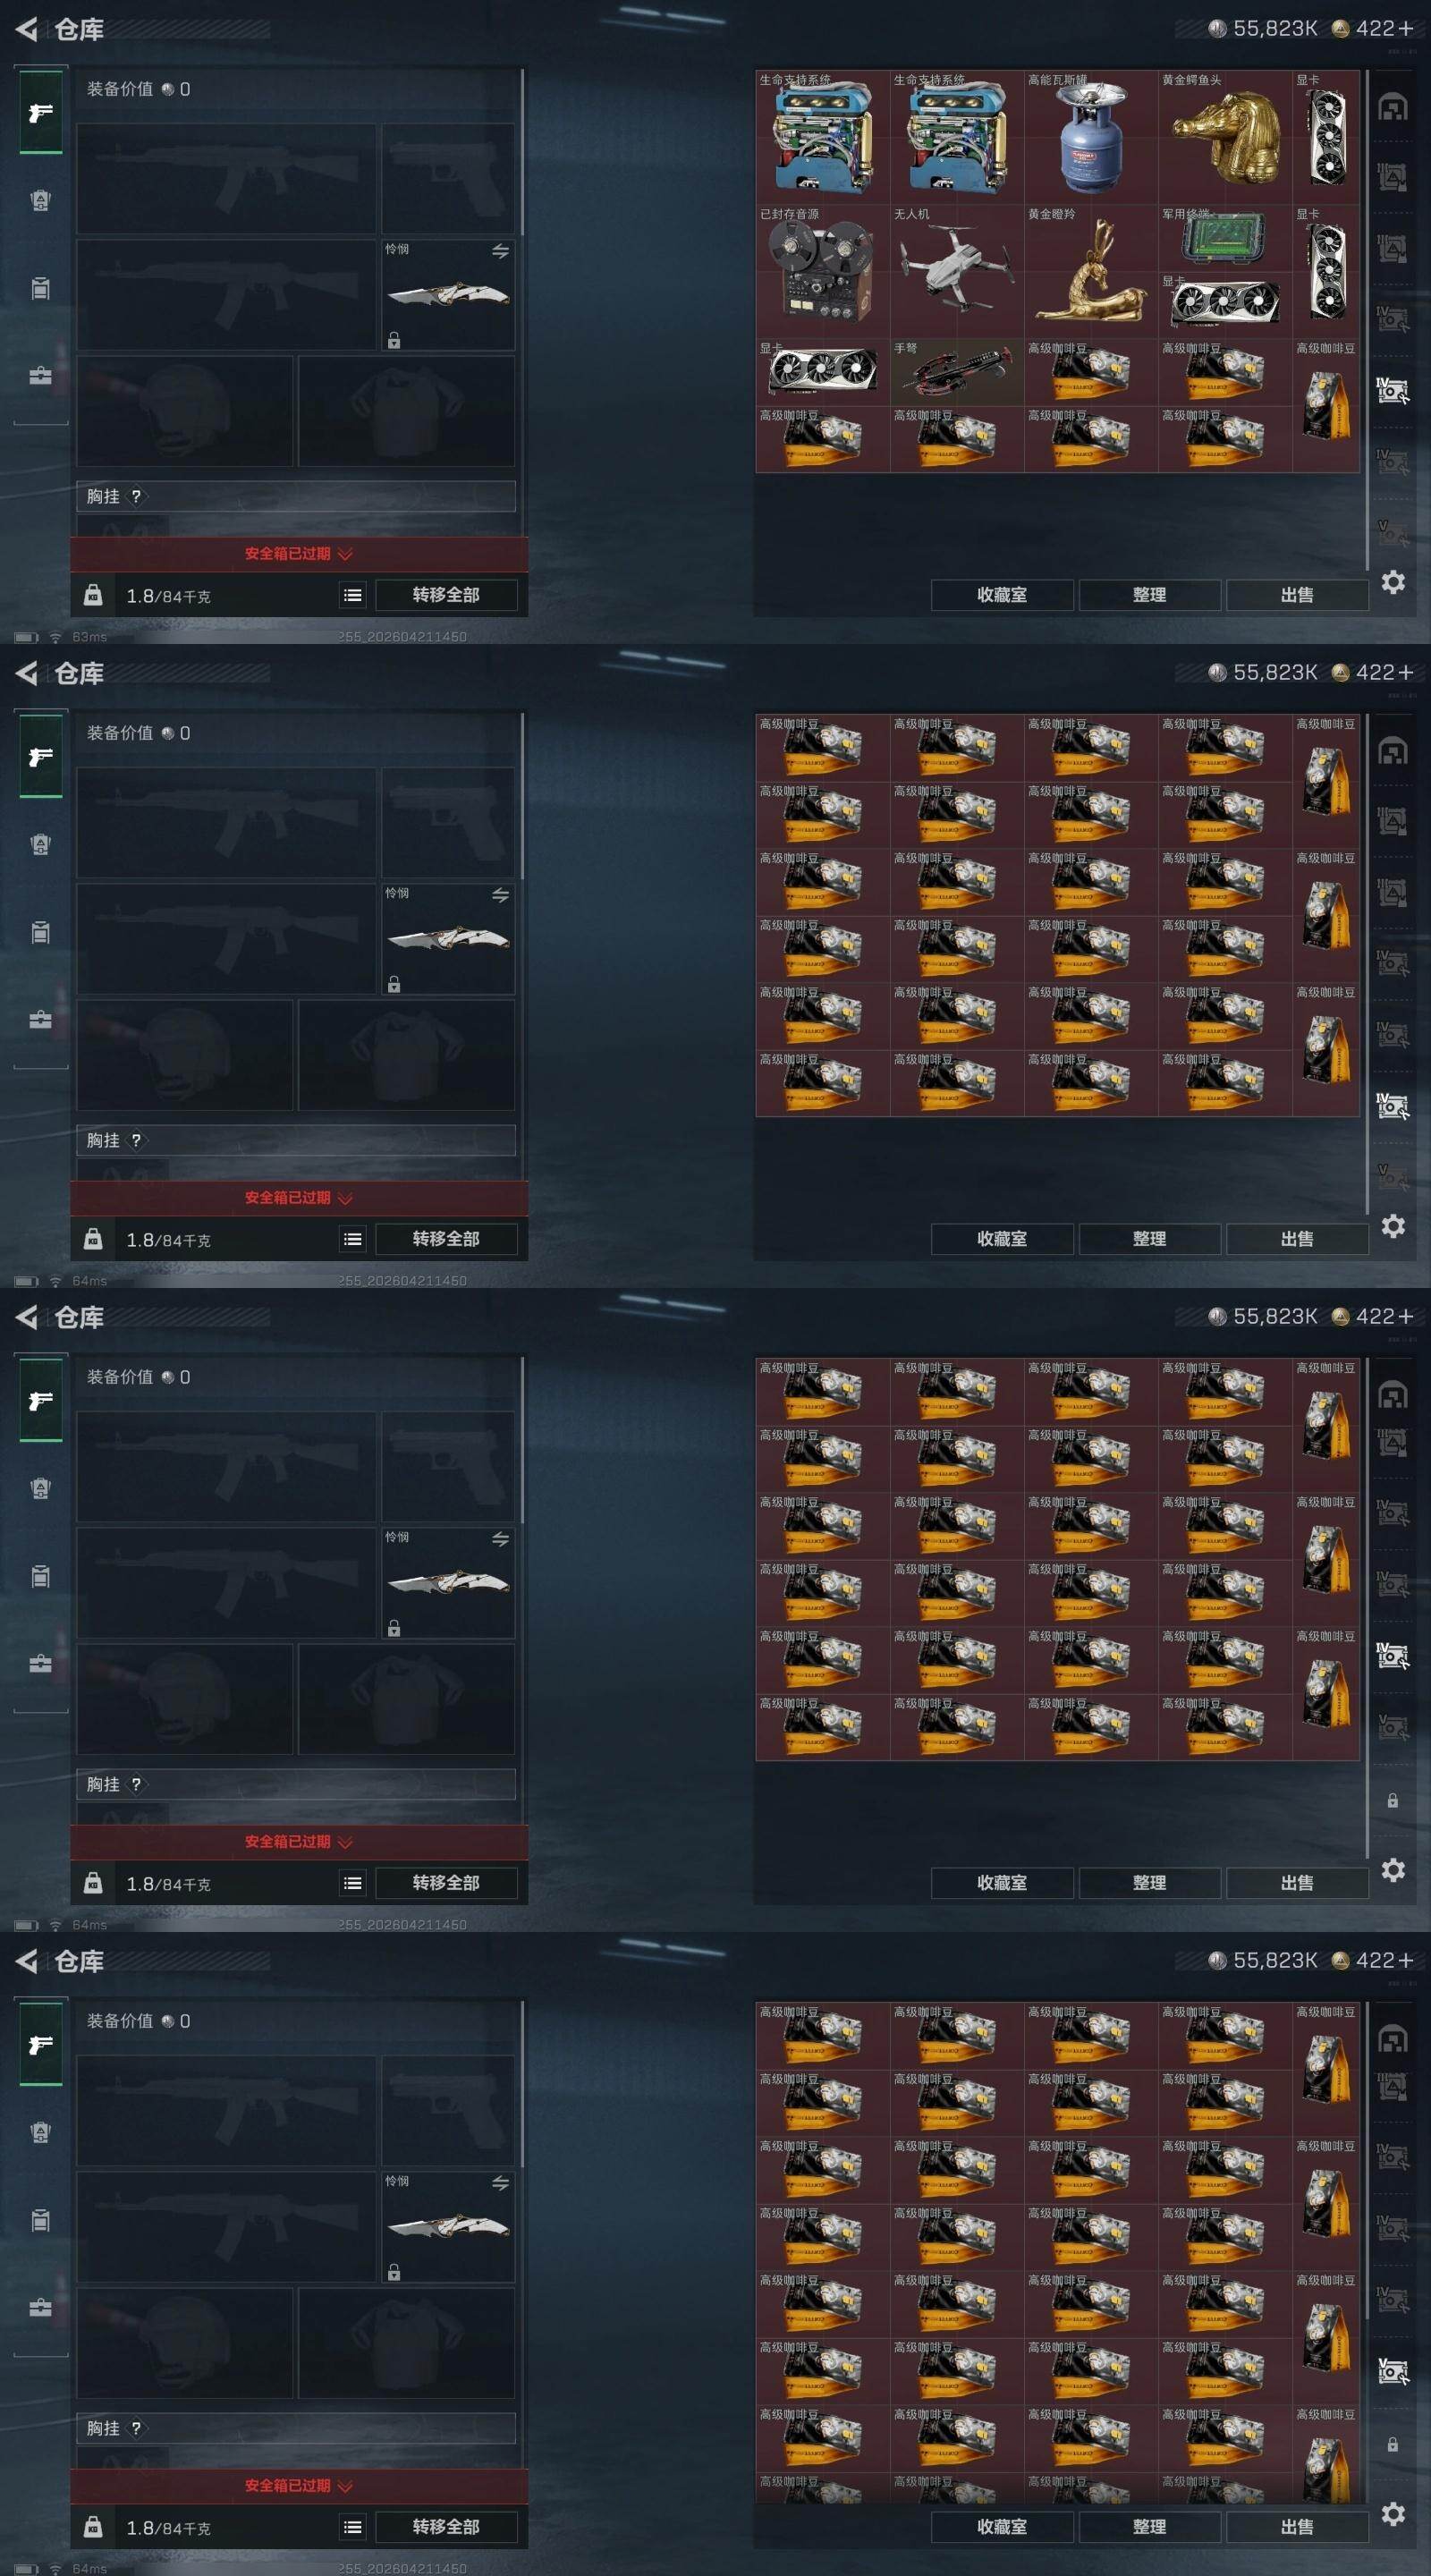Expand the topmost 安全箱已过期 red banner
This screenshot has height=2576, width=1431.
[299, 553]
